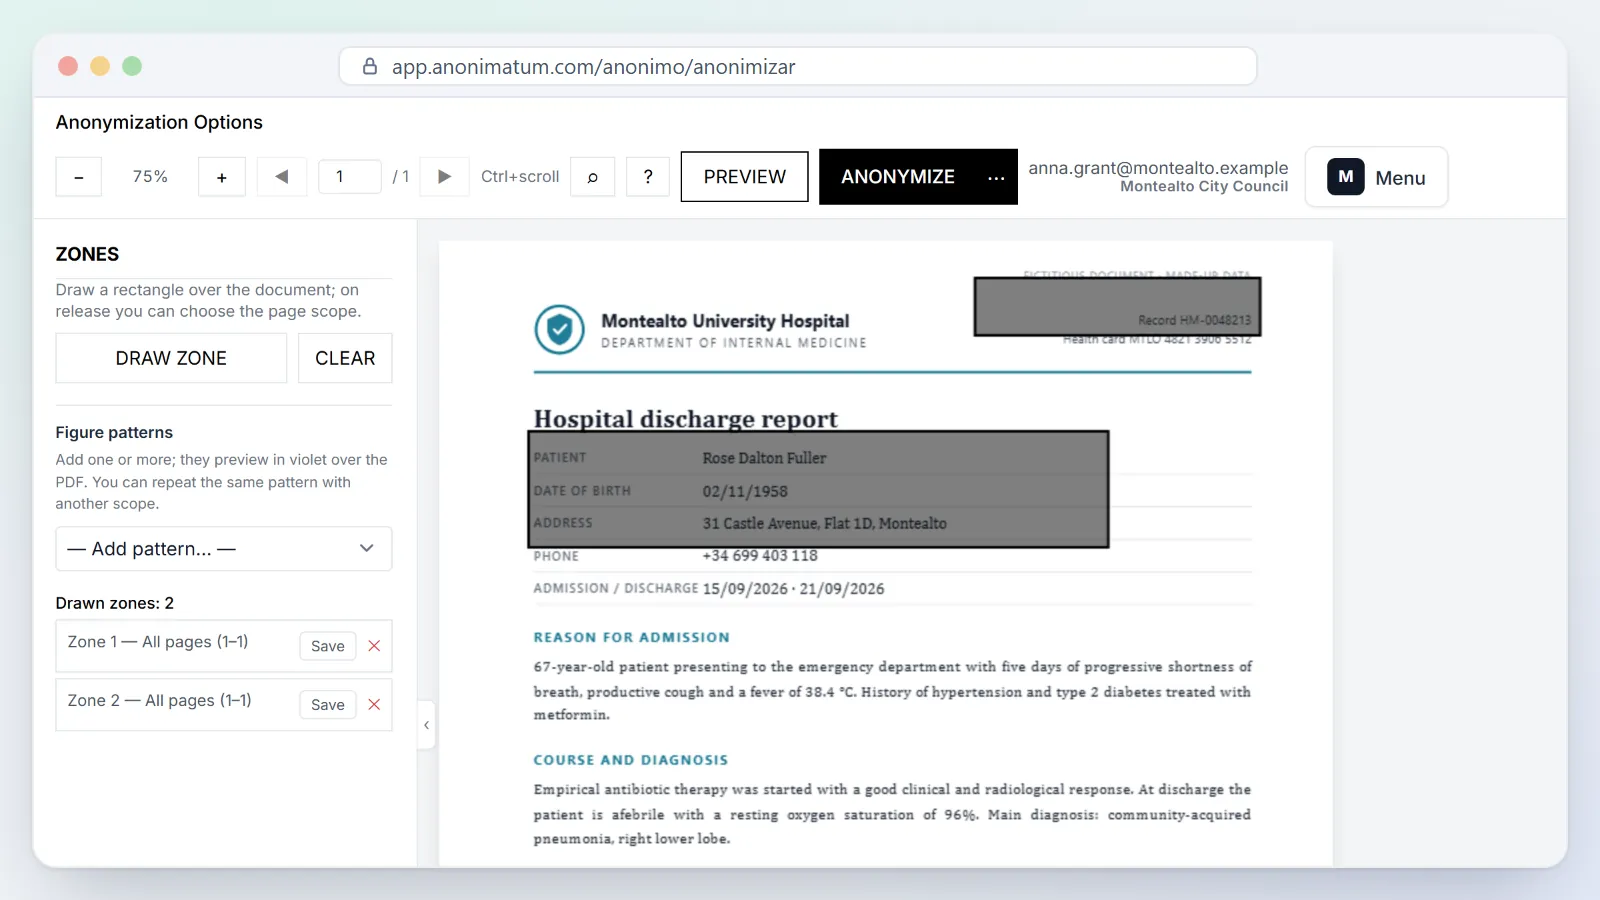Open the Menu button
1600x900 pixels.
[1377, 177]
